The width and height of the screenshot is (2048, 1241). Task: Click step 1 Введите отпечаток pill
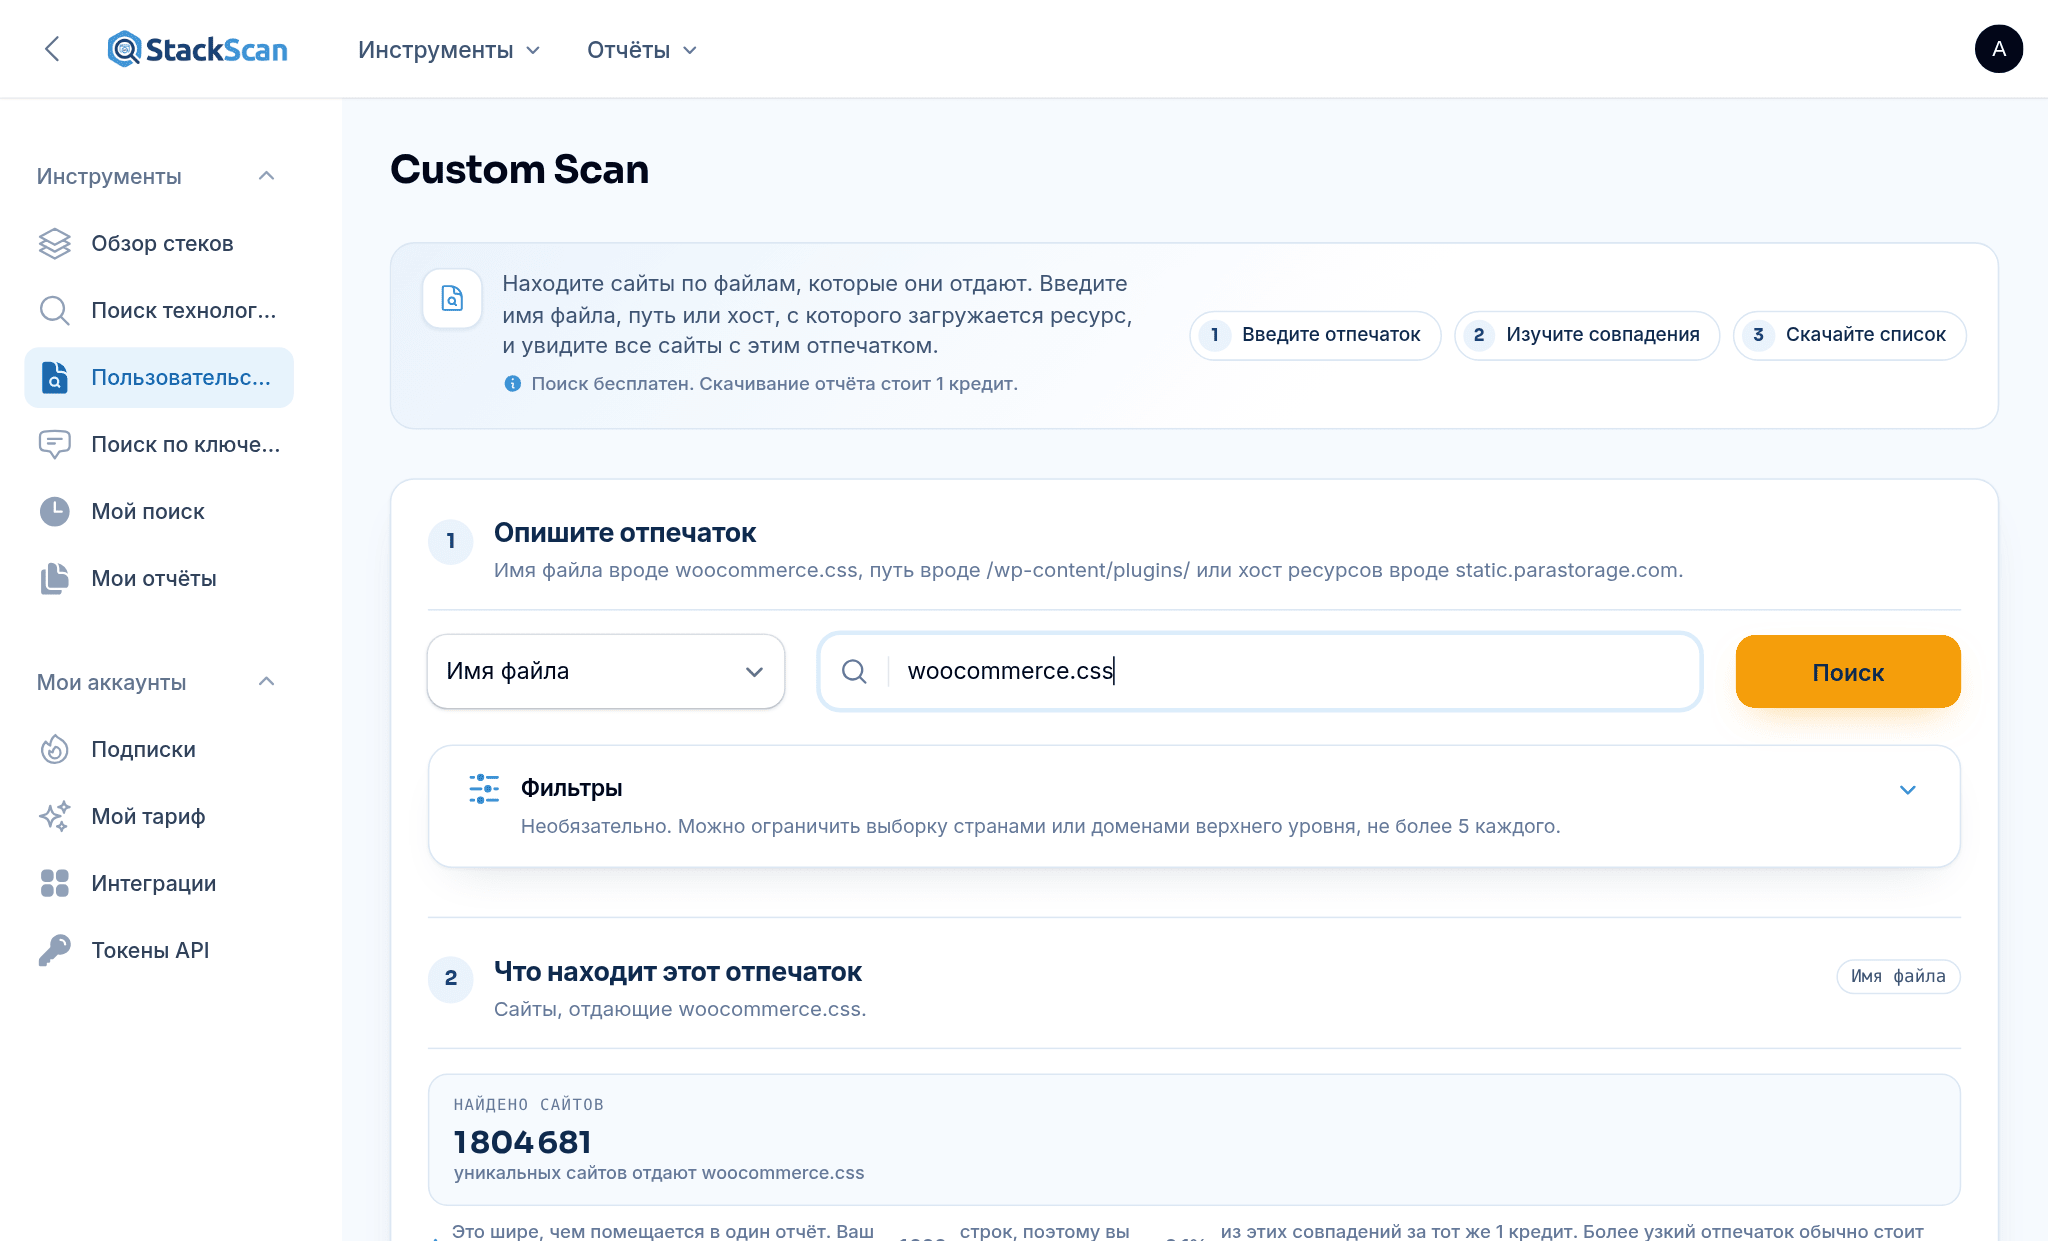coord(1315,335)
